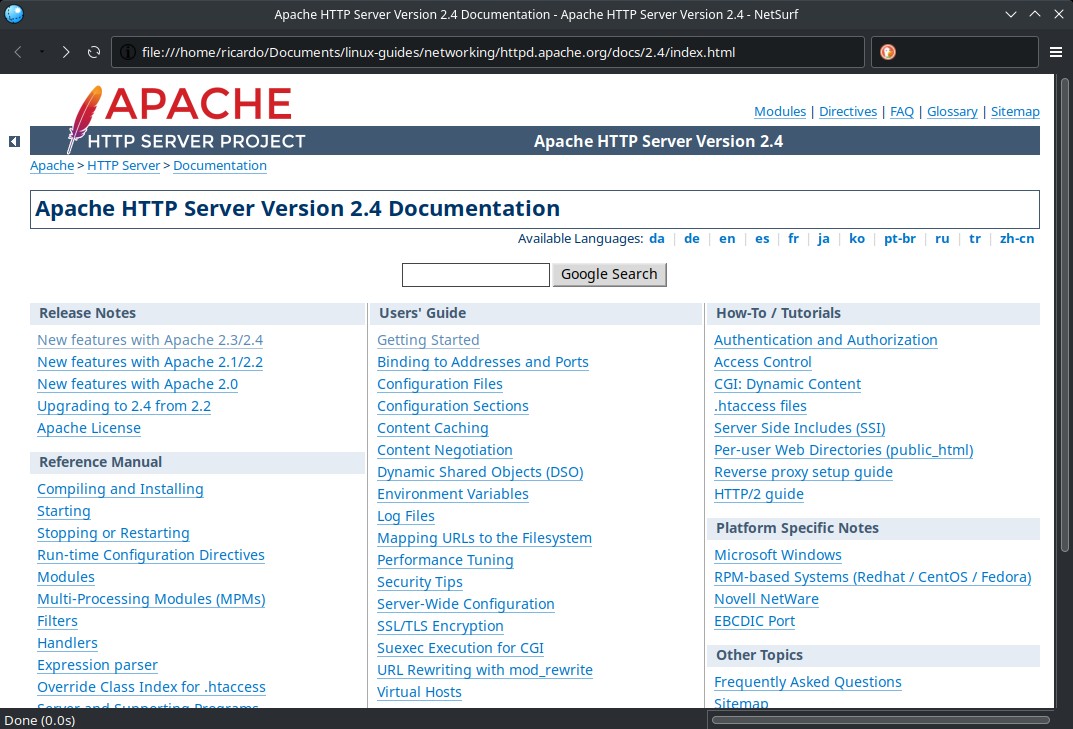Switch language to fr
Screen dimensions: 1073x729
click(793, 238)
